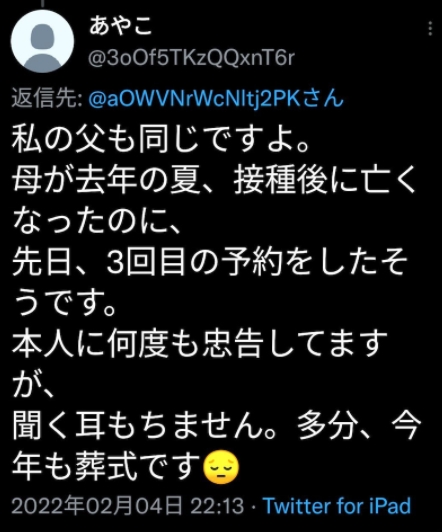Click the standalone text が、
The height and width of the screenshot is (532, 442).
[x=33, y=384]
